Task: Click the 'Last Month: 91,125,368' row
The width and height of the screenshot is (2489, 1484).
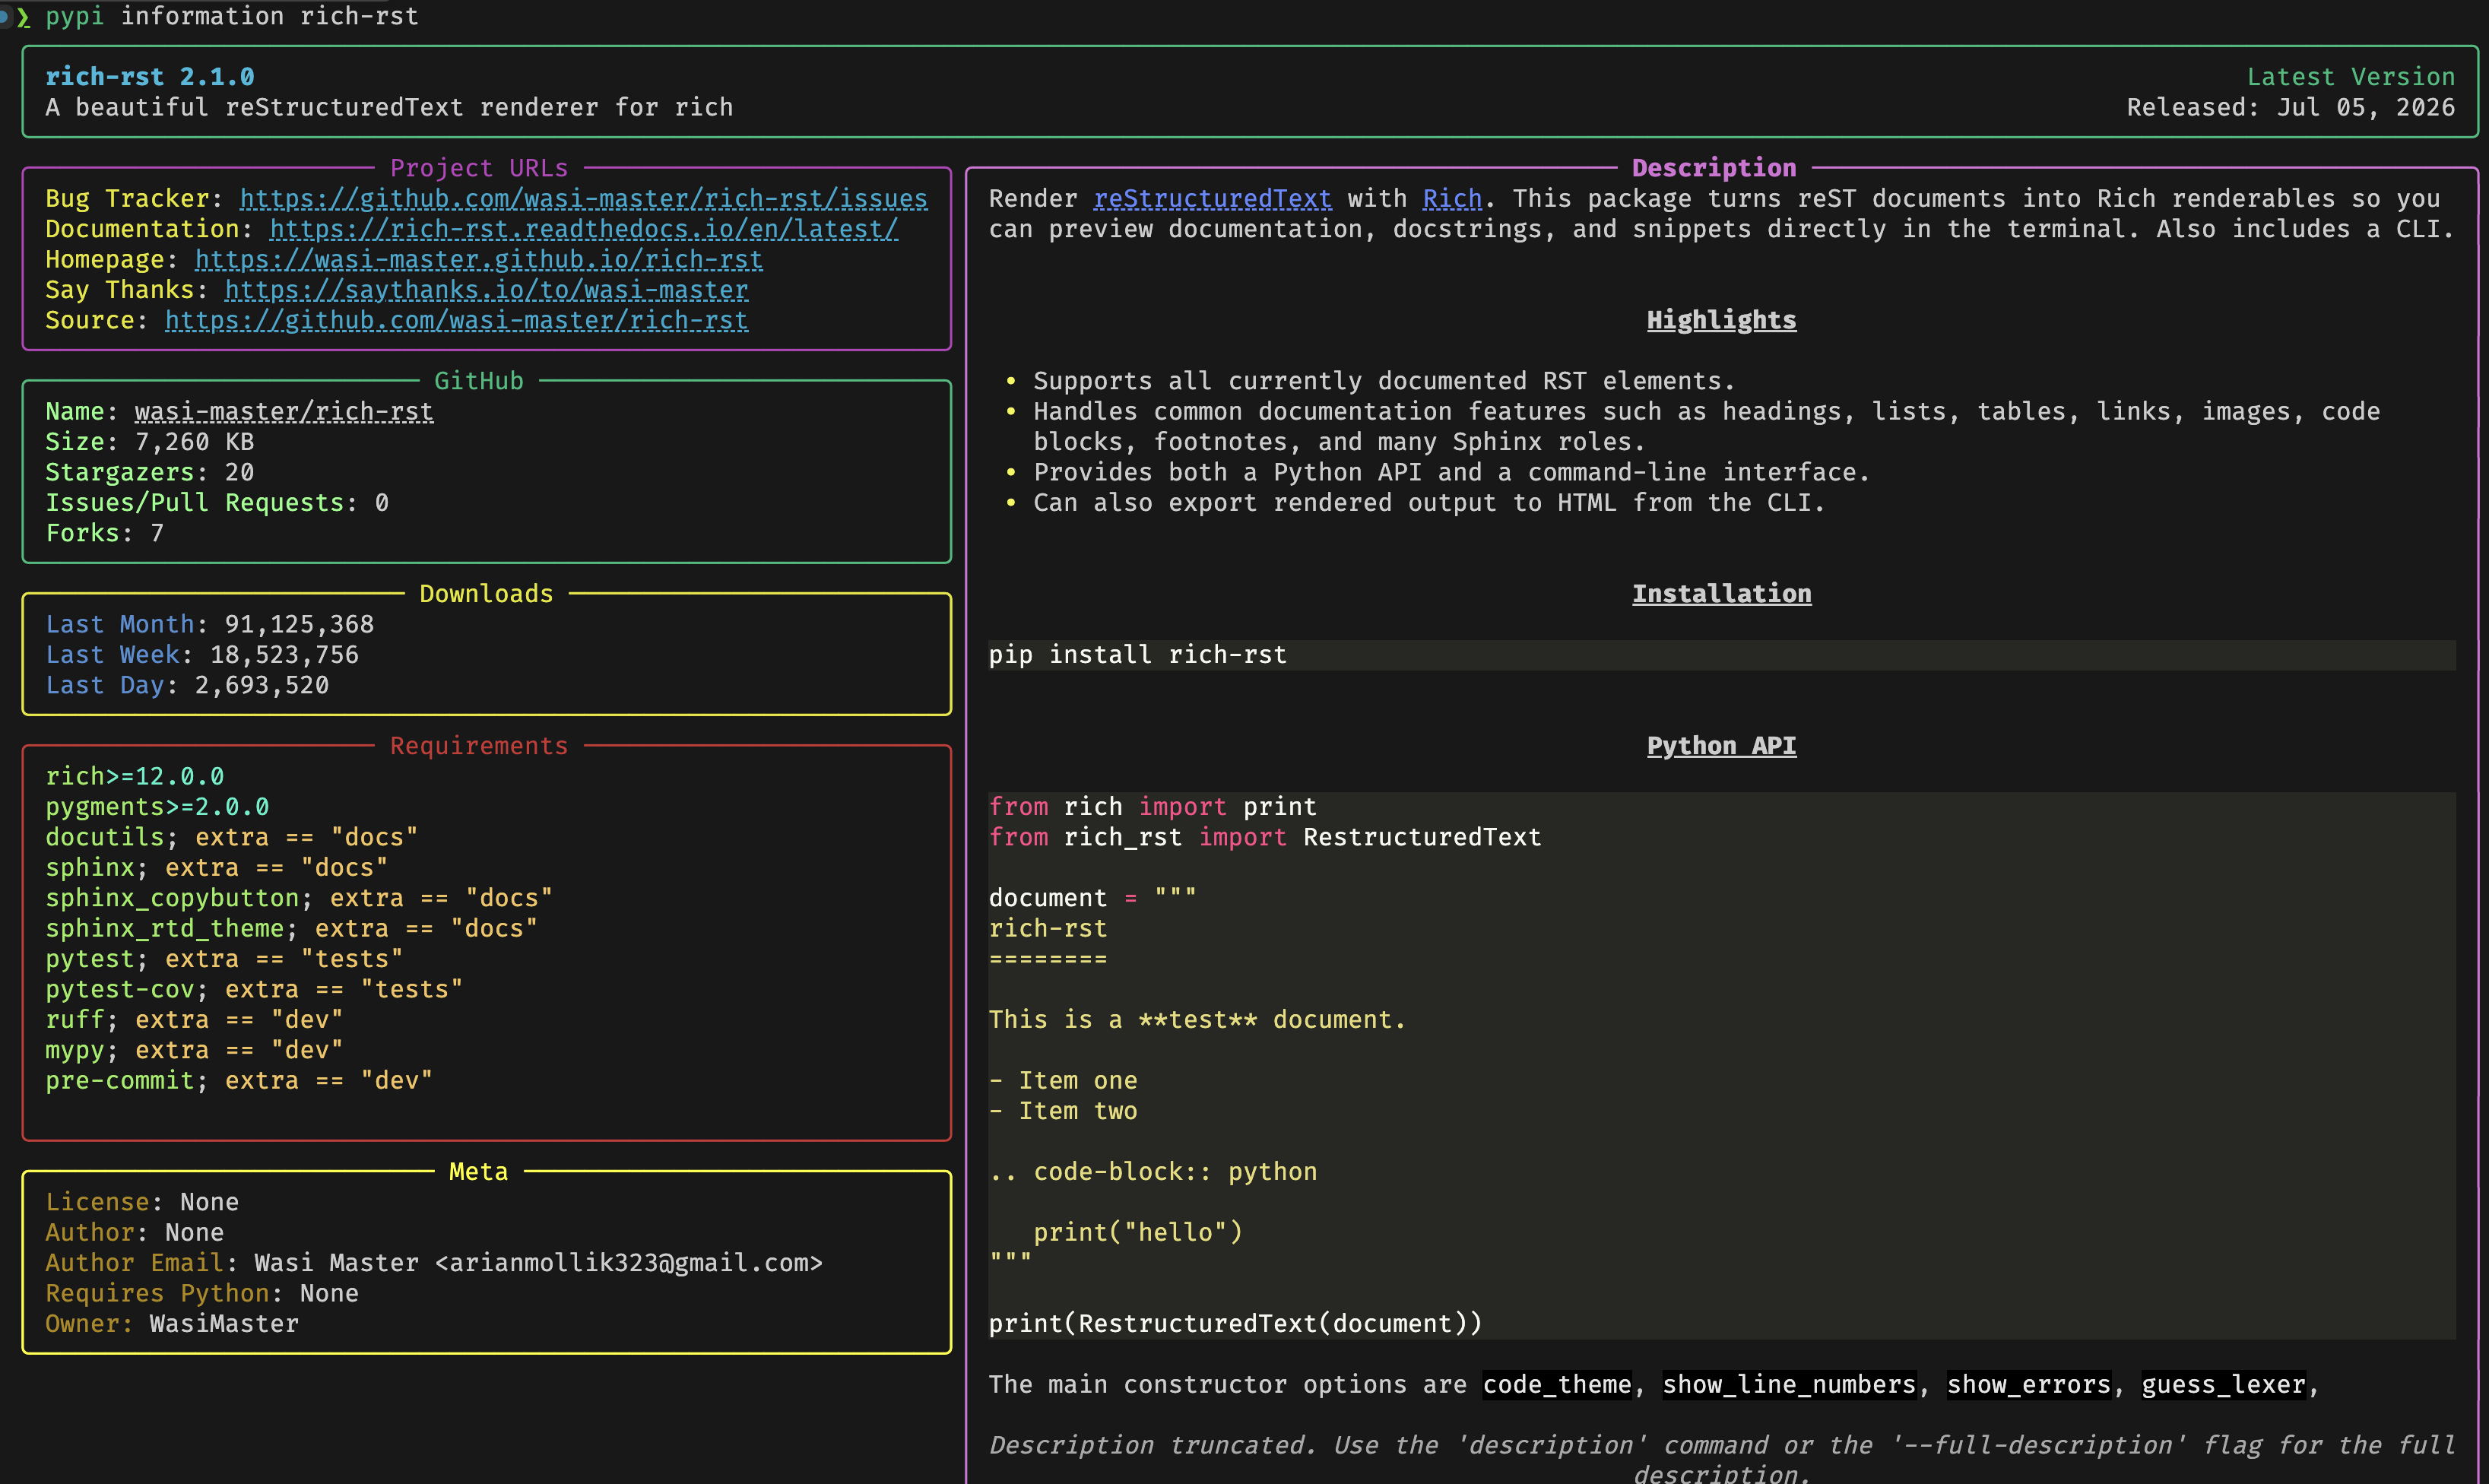Action: click(x=210, y=624)
